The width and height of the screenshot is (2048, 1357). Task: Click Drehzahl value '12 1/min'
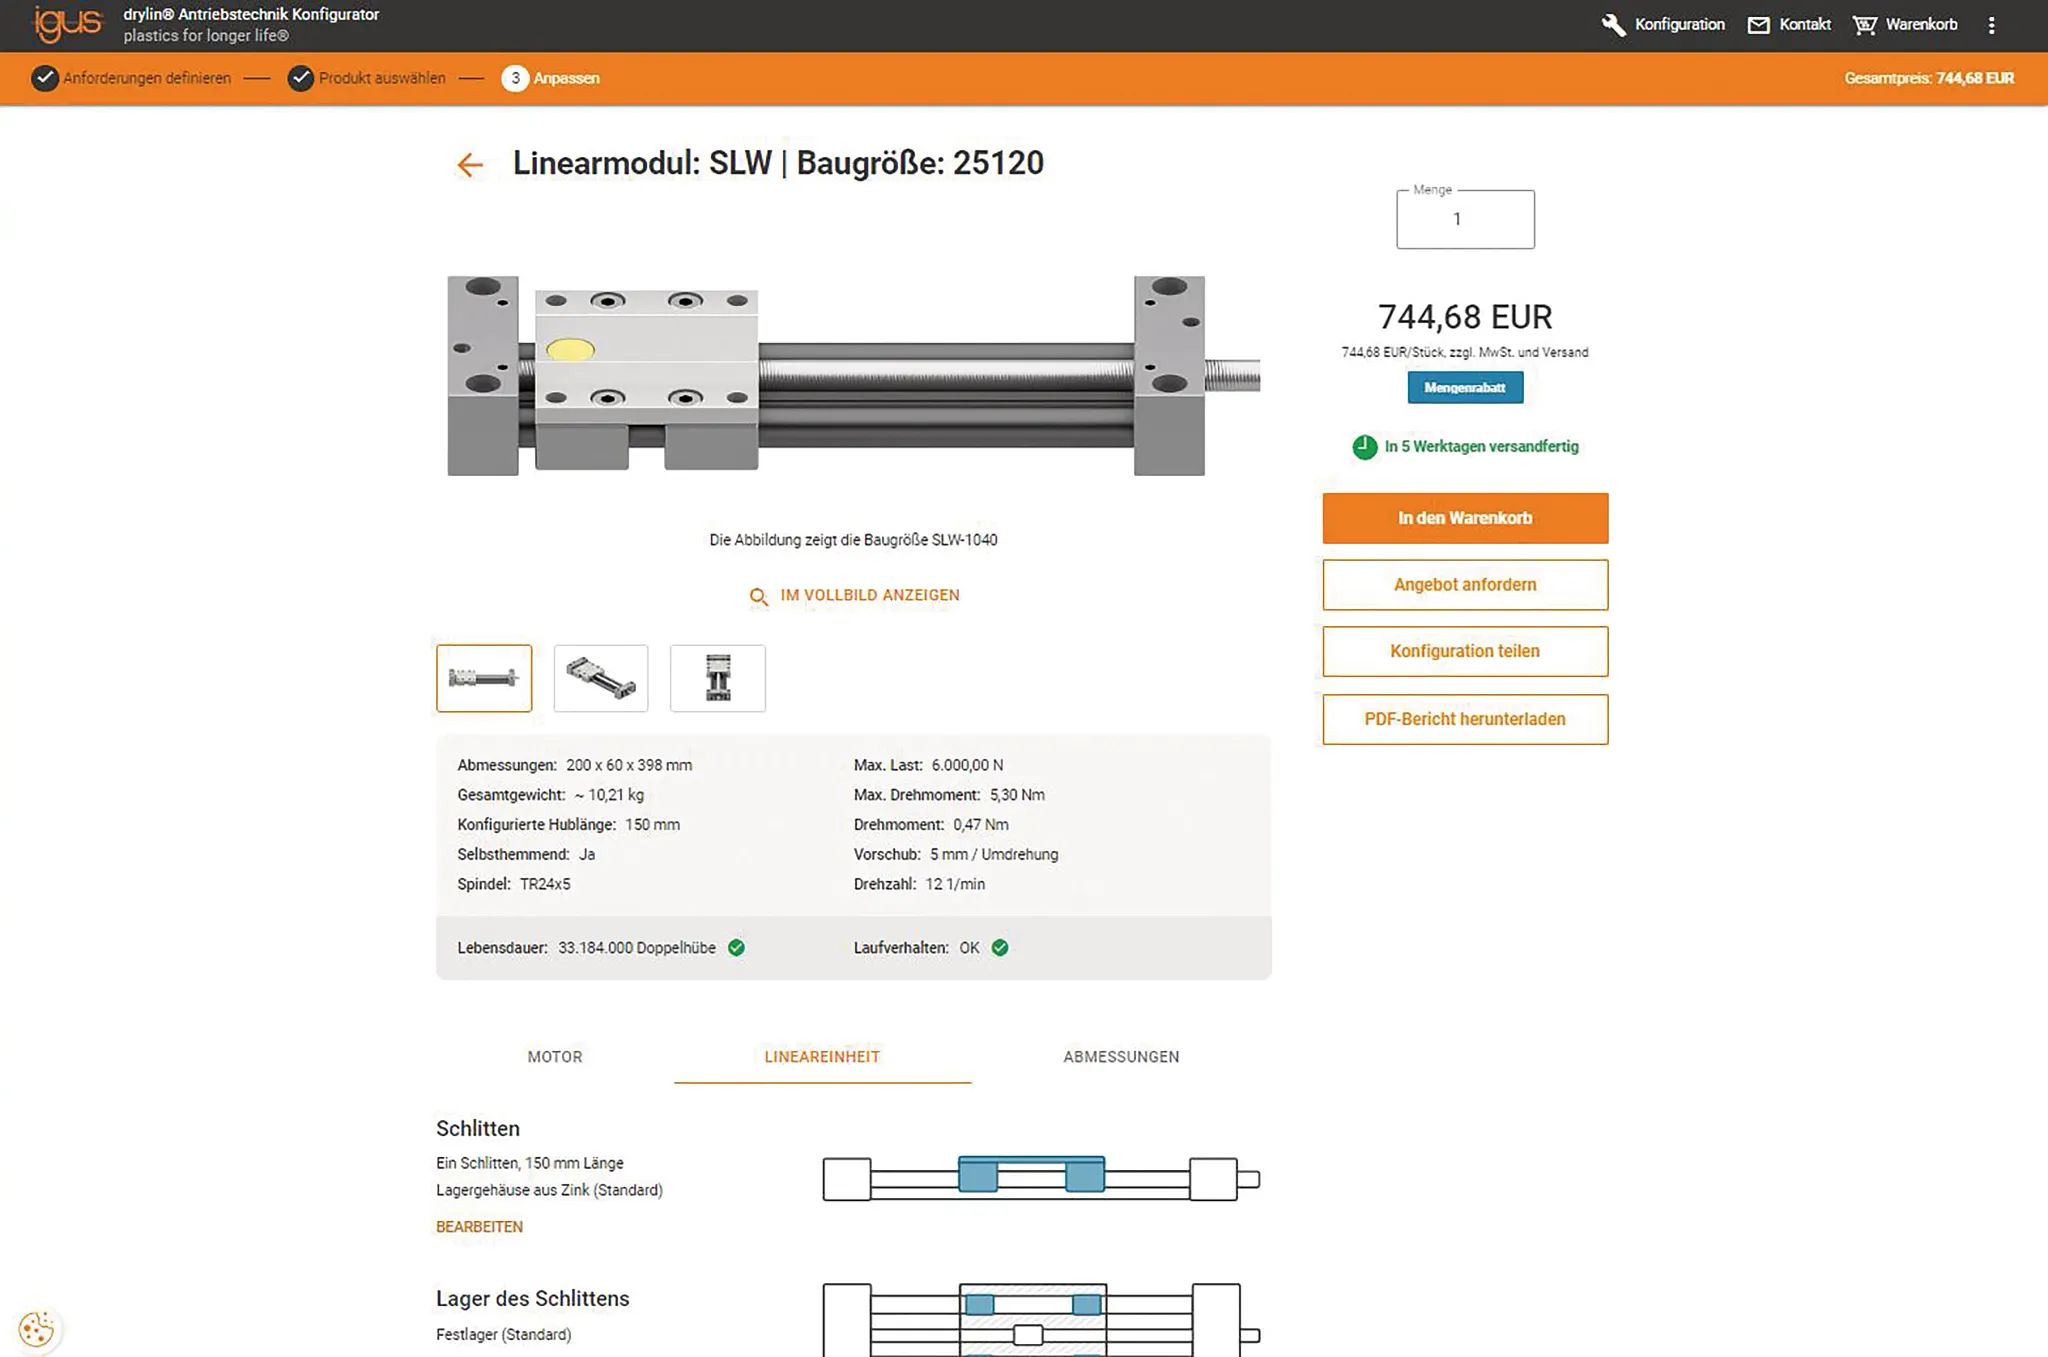click(x=955, y=885)
